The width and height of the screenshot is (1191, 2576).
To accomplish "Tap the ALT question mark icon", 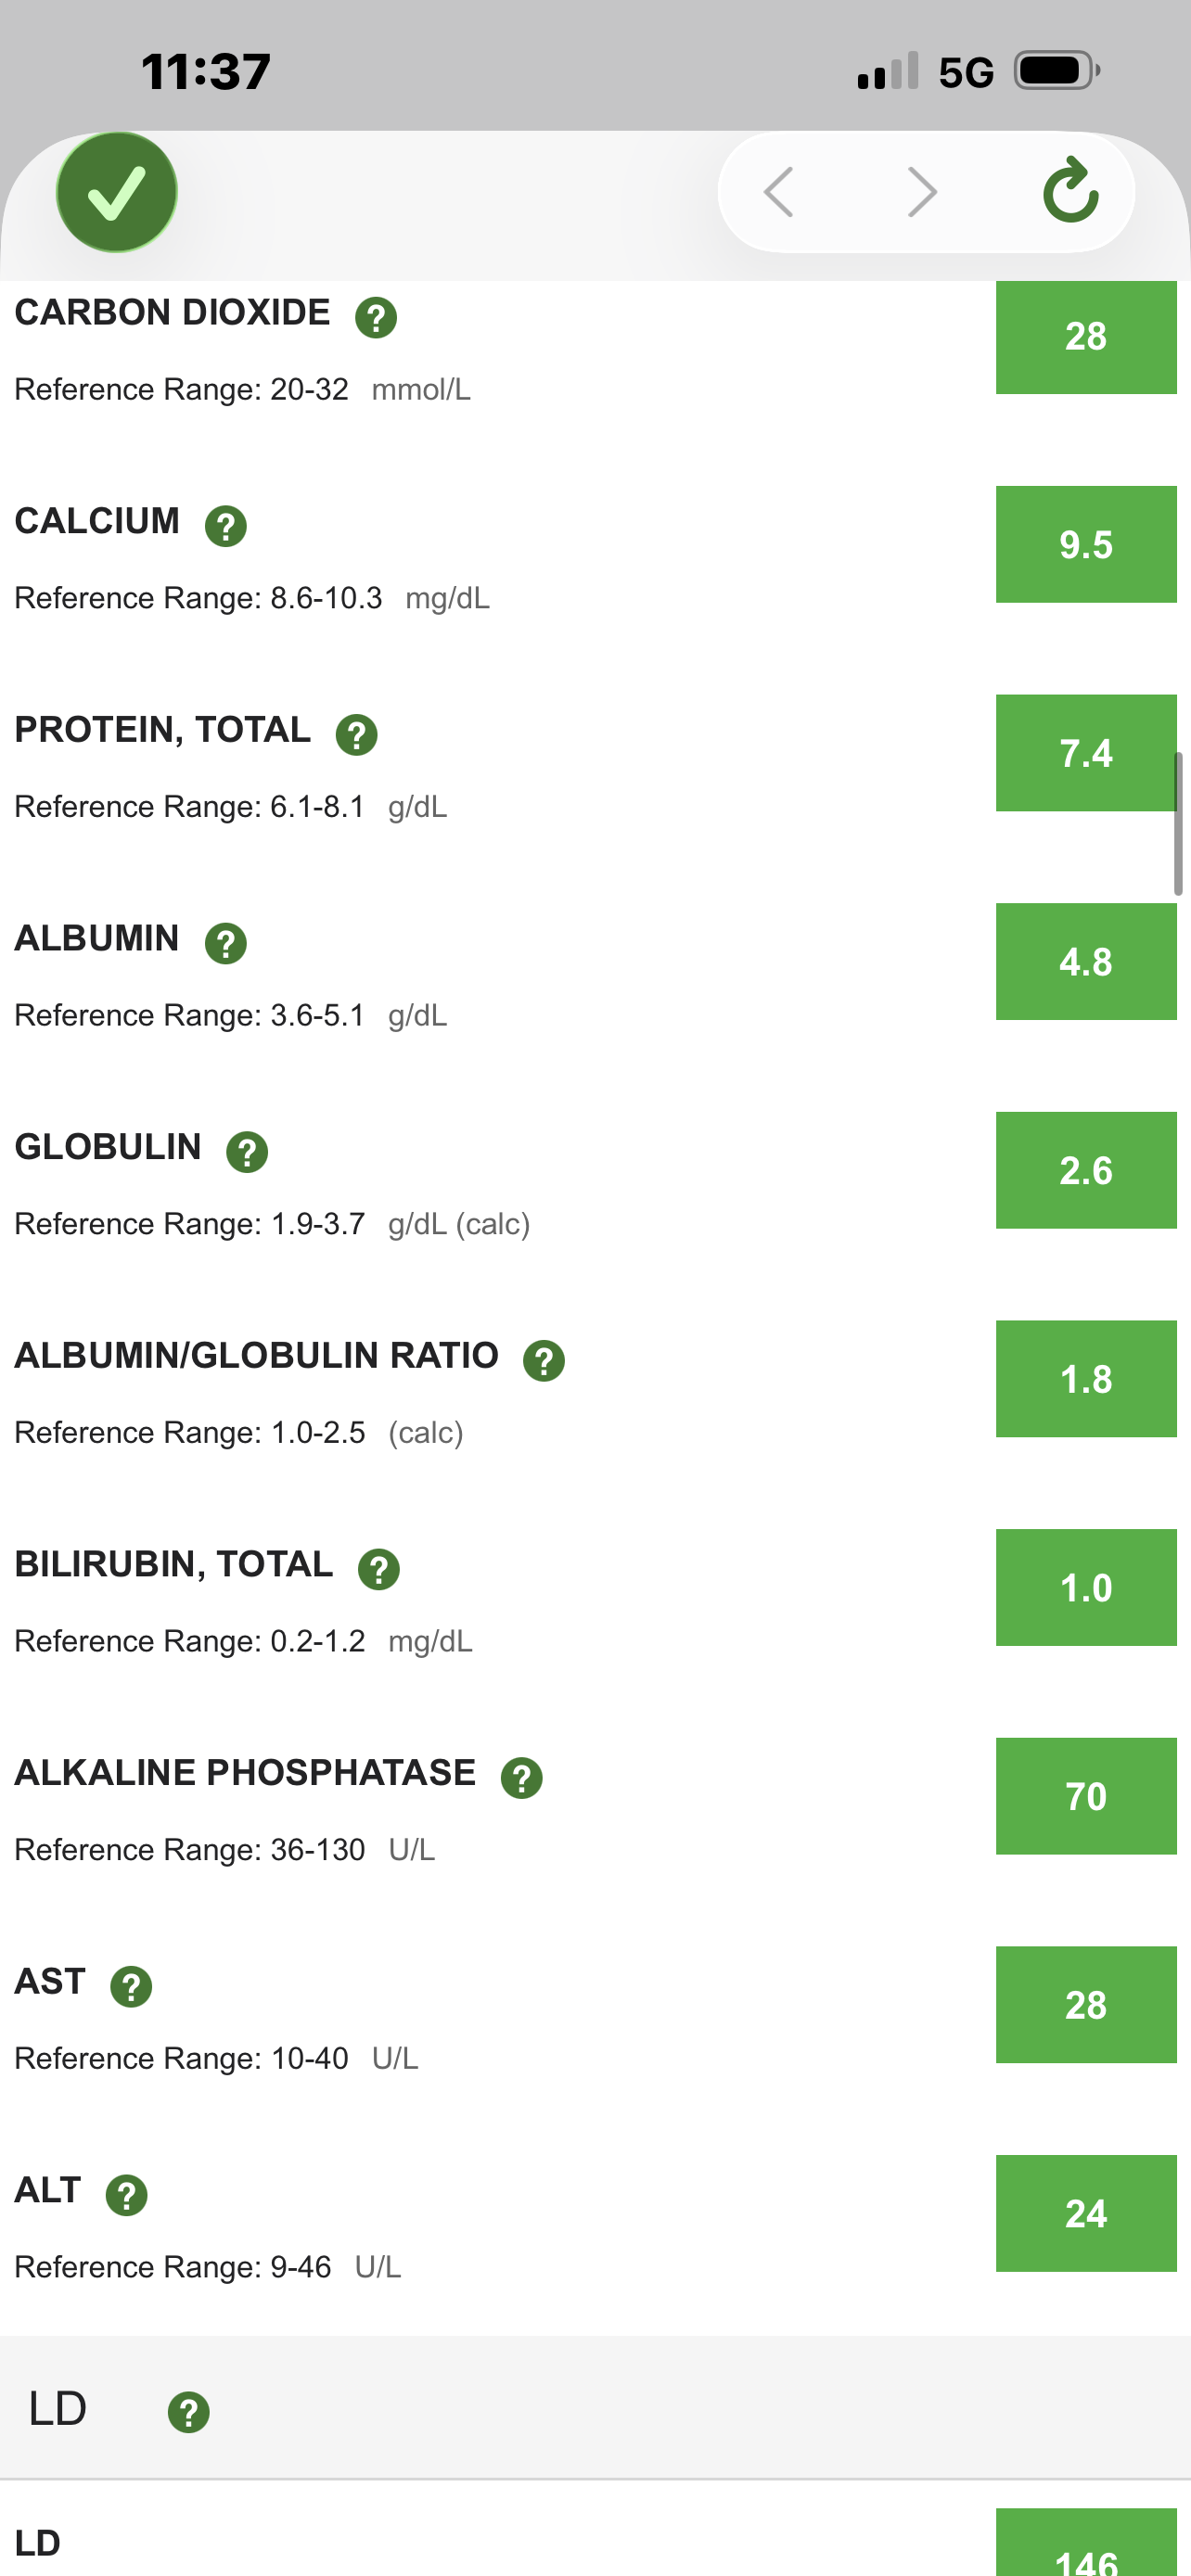I will tap(127, 2196).
